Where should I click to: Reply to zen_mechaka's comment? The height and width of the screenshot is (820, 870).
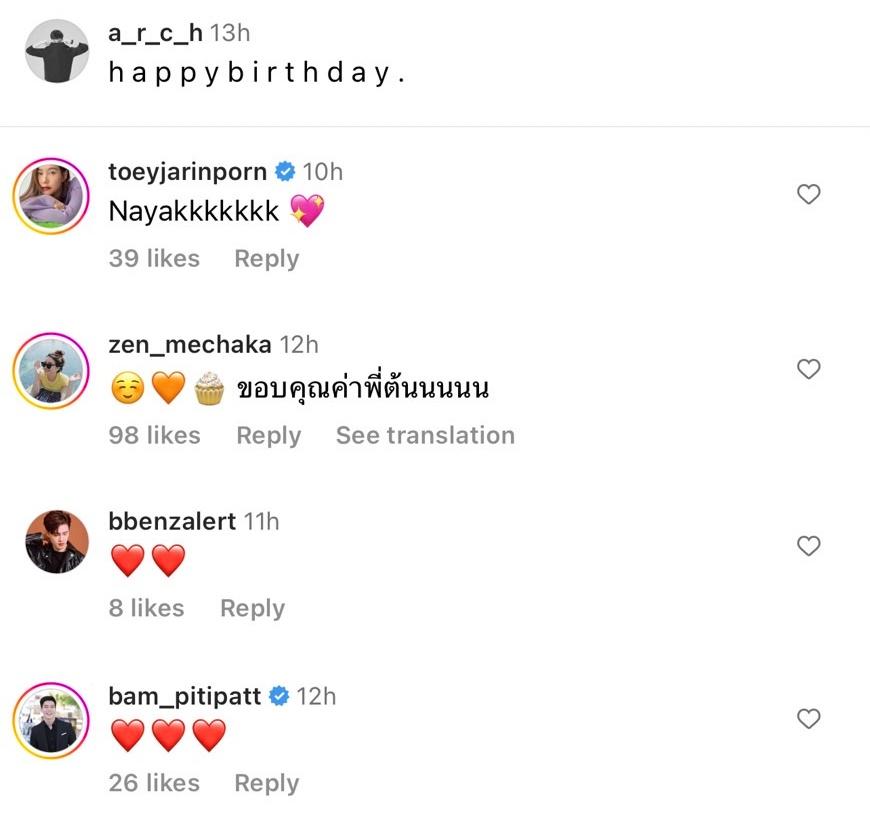[268, 435]
